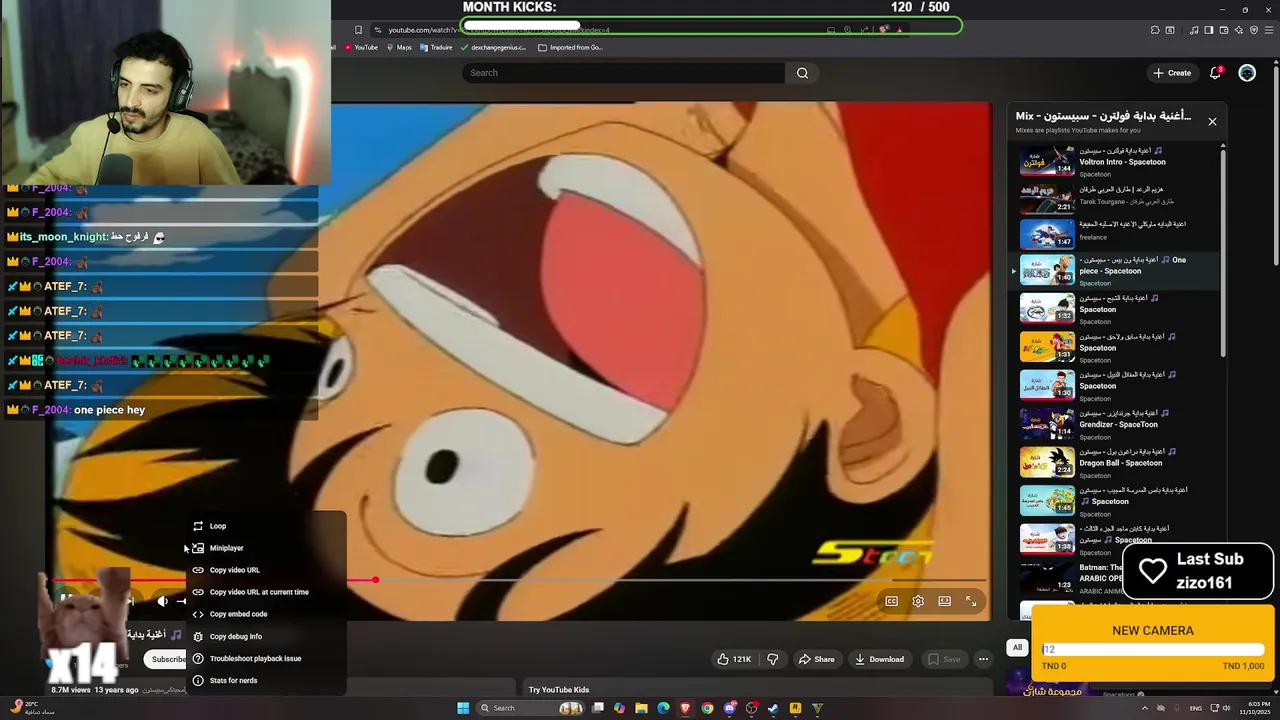Select Copy debug info entry
This screenshot has width=1280, height=720.
(265, 636)
